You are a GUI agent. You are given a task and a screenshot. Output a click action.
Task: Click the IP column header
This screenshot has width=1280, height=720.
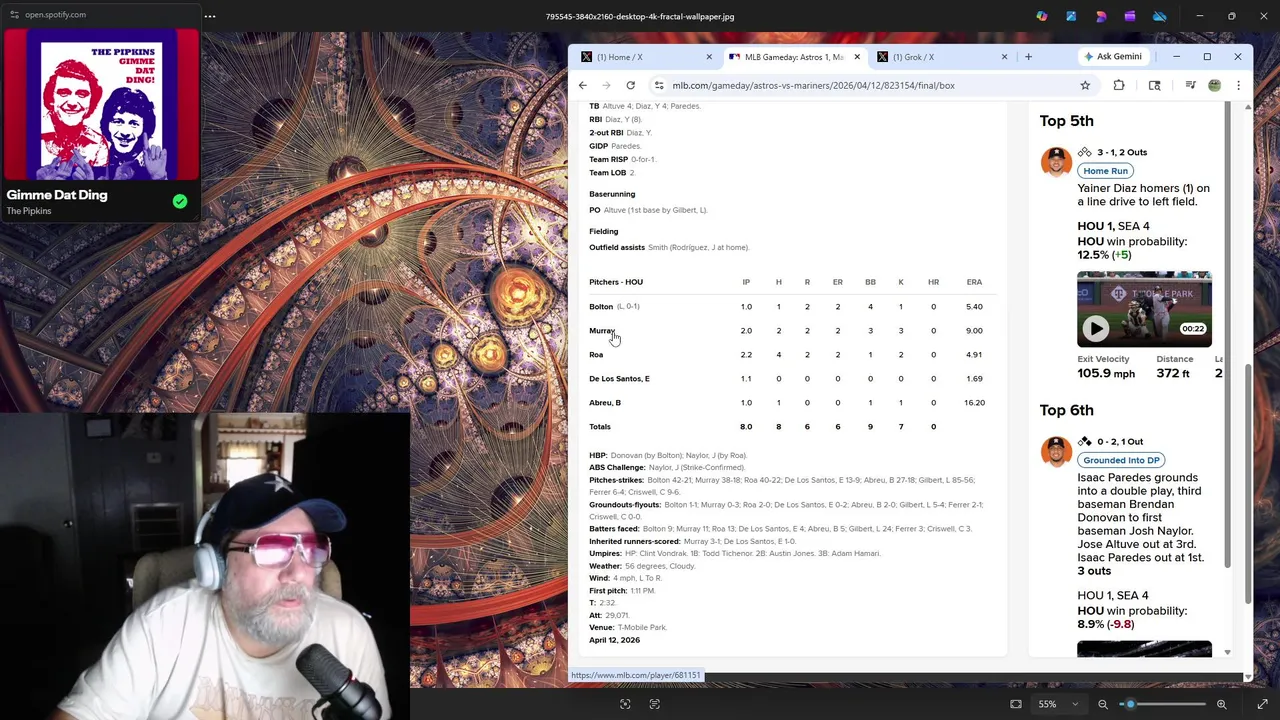pos(746,282)
